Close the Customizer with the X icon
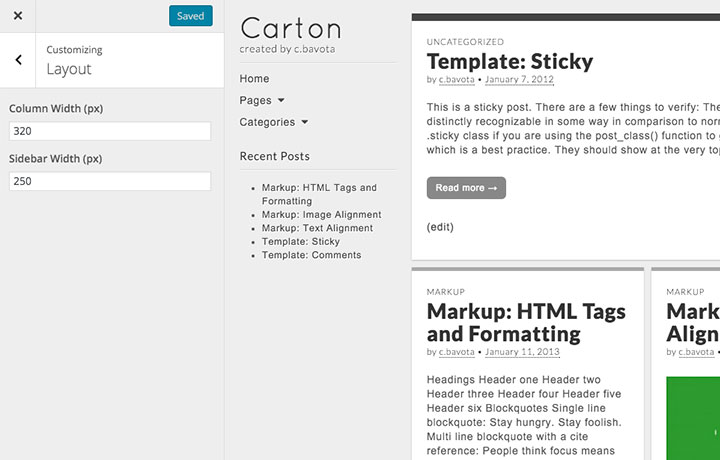 (18, 16)
